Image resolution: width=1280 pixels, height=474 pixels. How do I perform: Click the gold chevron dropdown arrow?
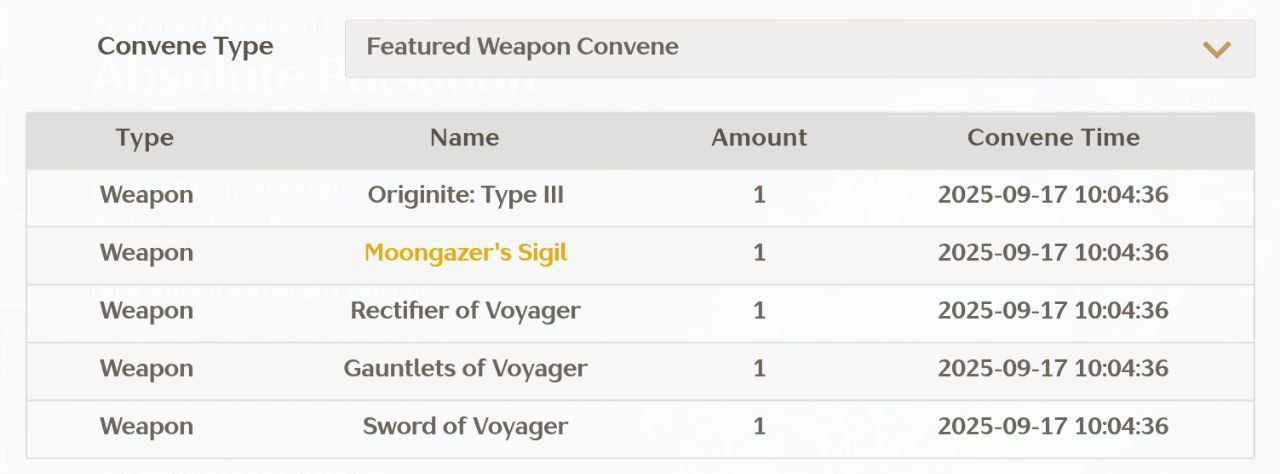[1216, 49]
